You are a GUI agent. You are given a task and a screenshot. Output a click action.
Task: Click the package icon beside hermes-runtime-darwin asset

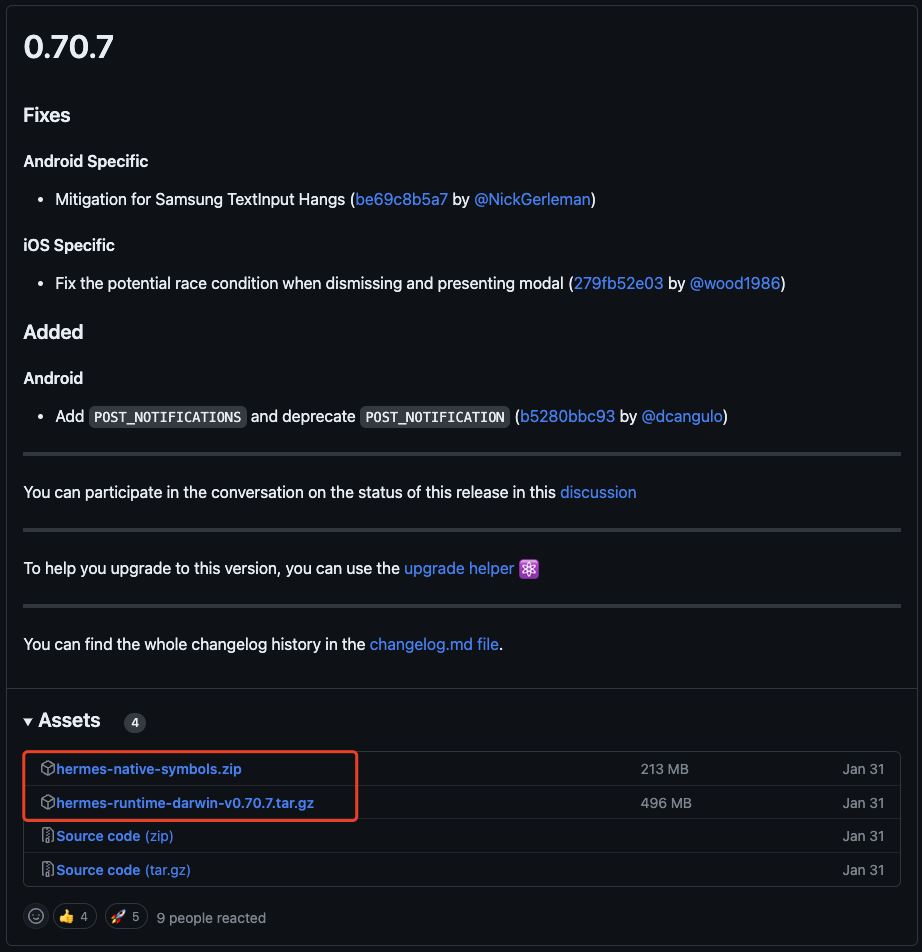coord(46,803)
